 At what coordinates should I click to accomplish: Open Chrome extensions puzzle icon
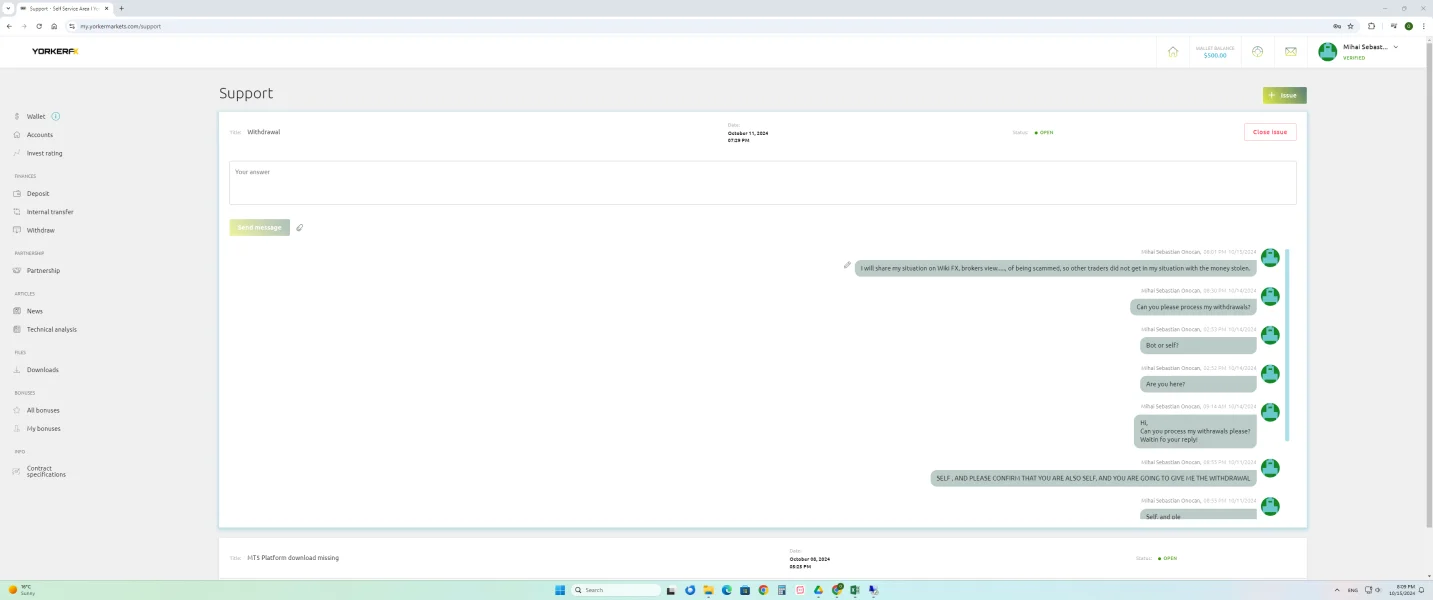[x=1371, y=26]
